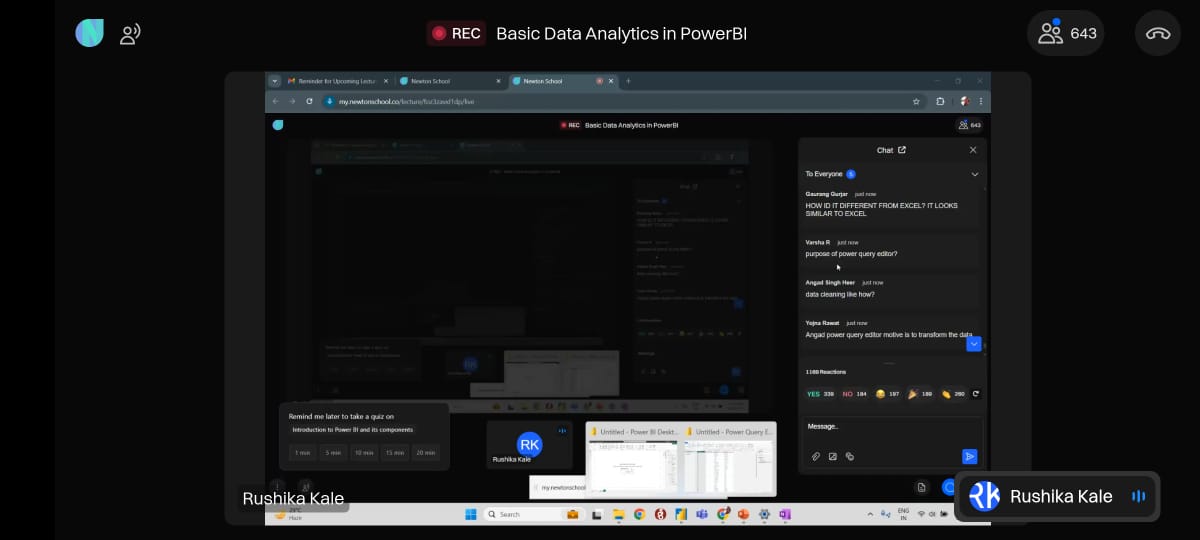
Task: Insert an image using the chat image icon
Action: [832, 456]
